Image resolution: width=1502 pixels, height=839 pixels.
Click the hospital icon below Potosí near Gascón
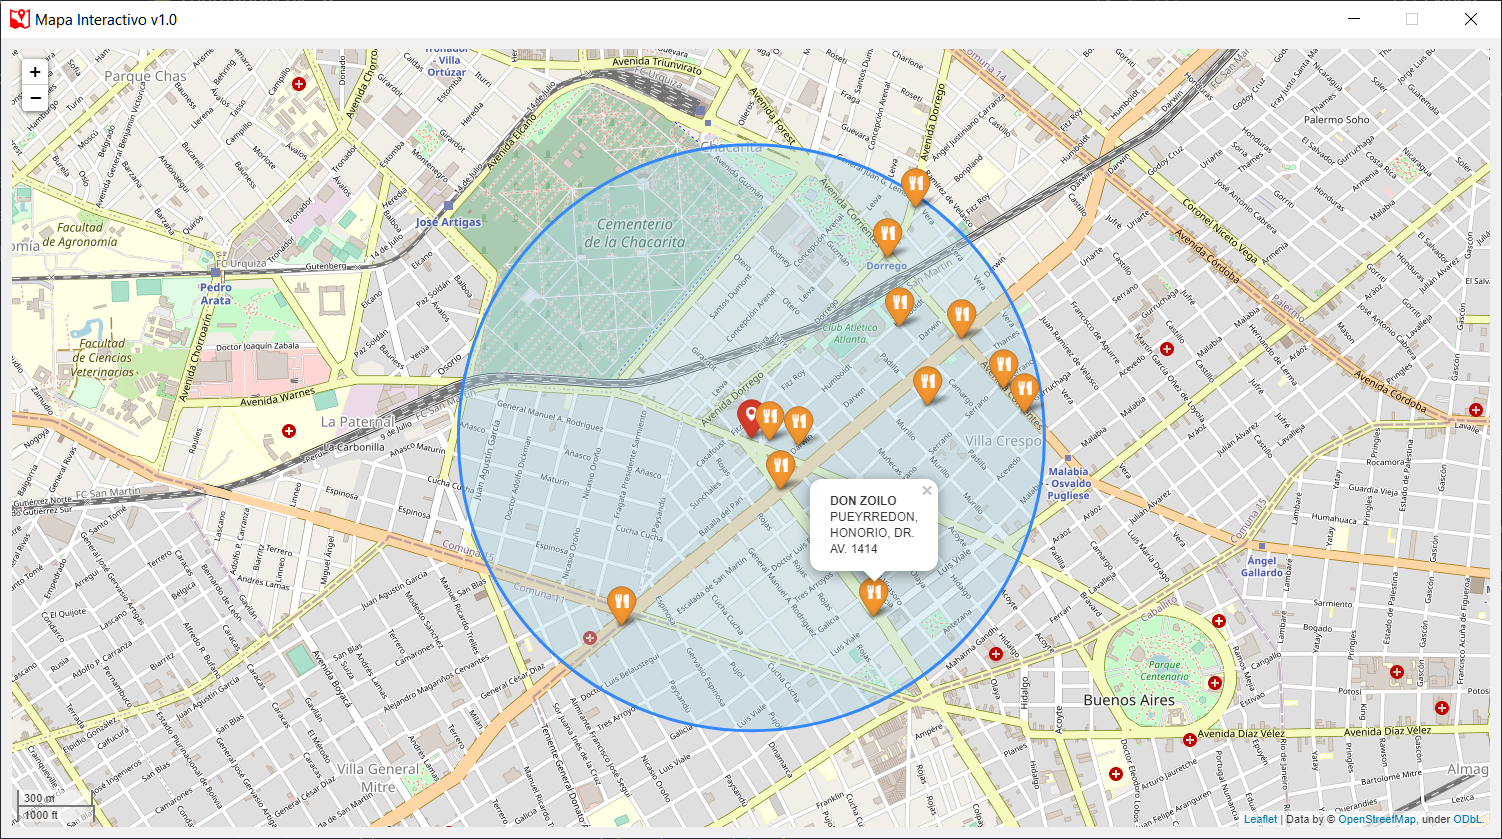click(1441, 707)
